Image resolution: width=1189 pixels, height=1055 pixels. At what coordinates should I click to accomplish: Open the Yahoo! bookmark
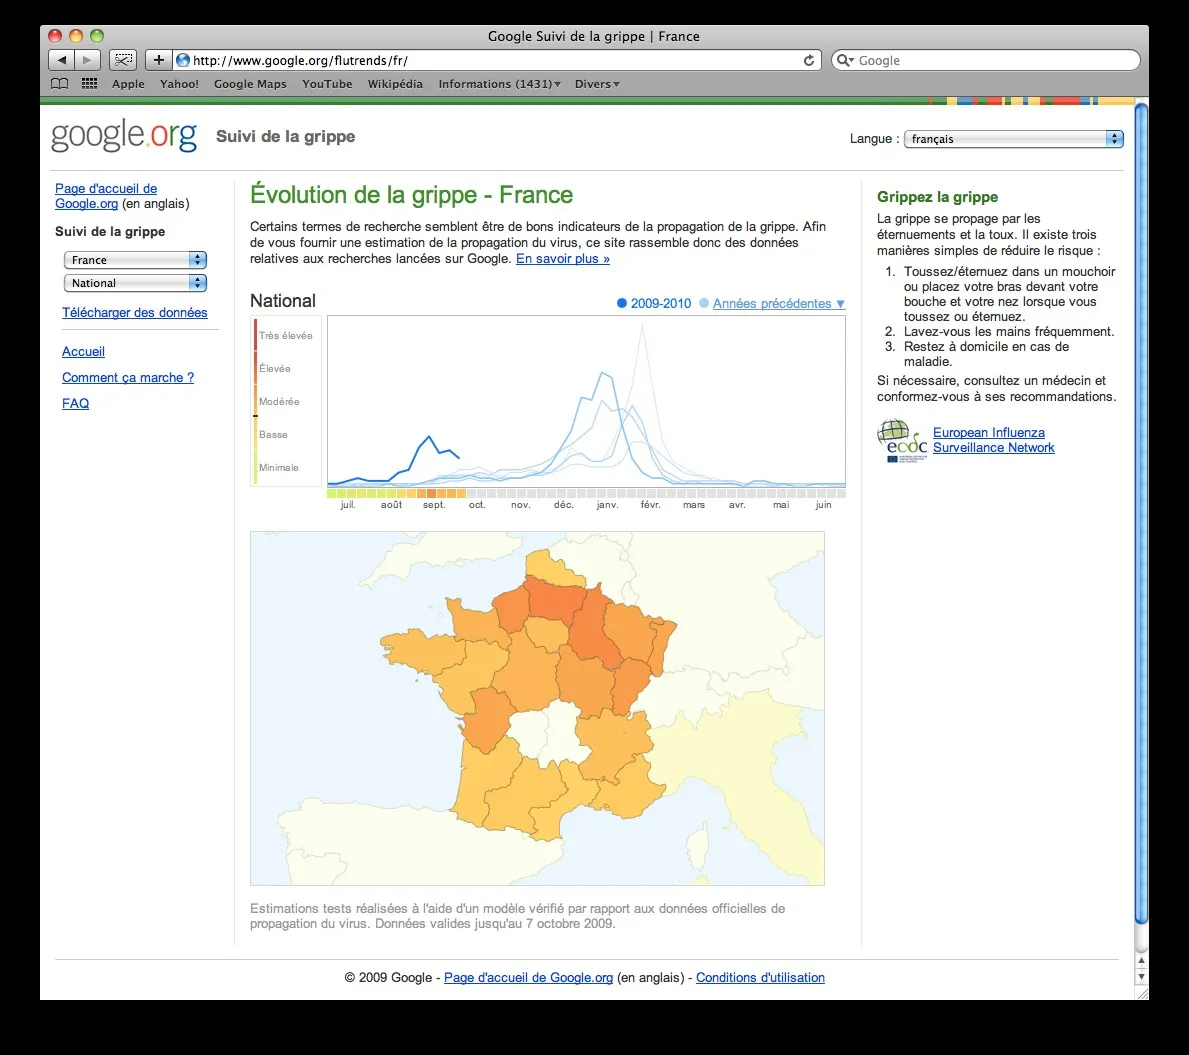(179, 83)
